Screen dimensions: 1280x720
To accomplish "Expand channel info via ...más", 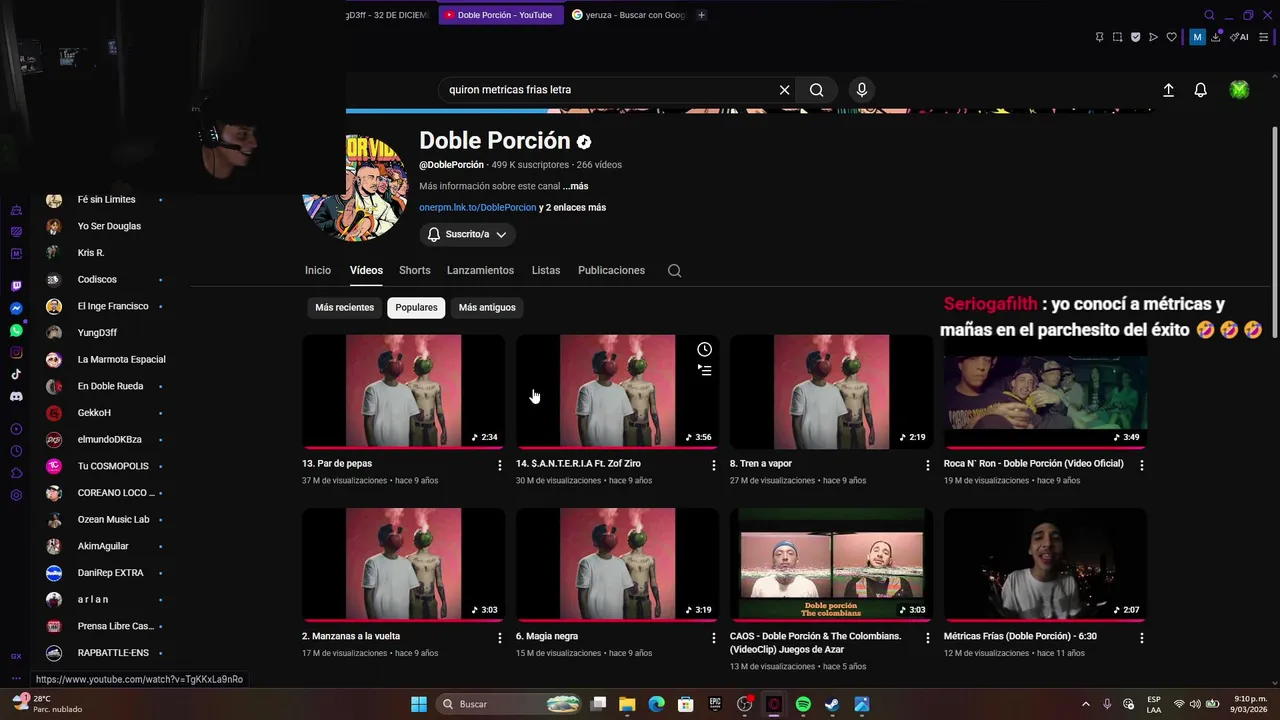I will click(x=575, y=186).
